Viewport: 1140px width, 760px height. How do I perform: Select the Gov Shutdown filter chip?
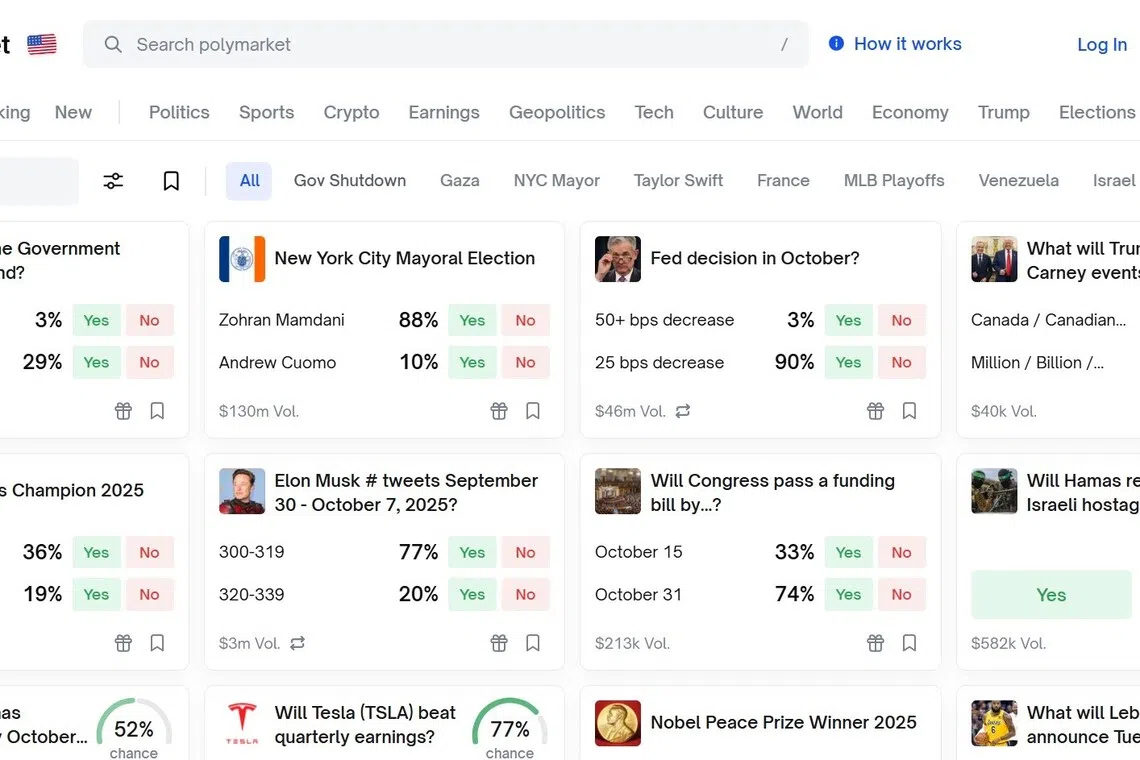click(x=350, y=180)
